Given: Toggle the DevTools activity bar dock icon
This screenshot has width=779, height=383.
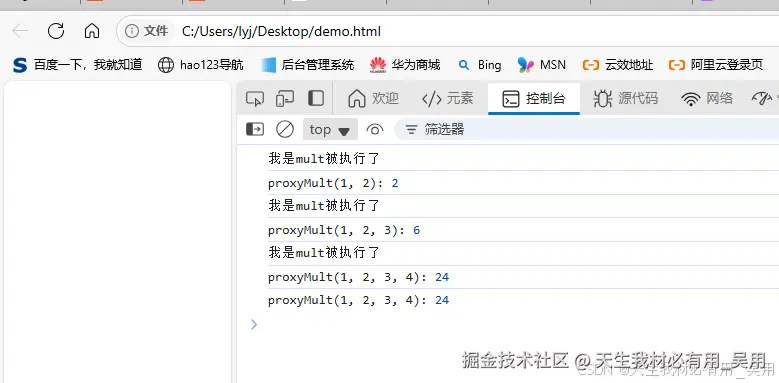Looking at the screenshot, I should coord(316,98).
